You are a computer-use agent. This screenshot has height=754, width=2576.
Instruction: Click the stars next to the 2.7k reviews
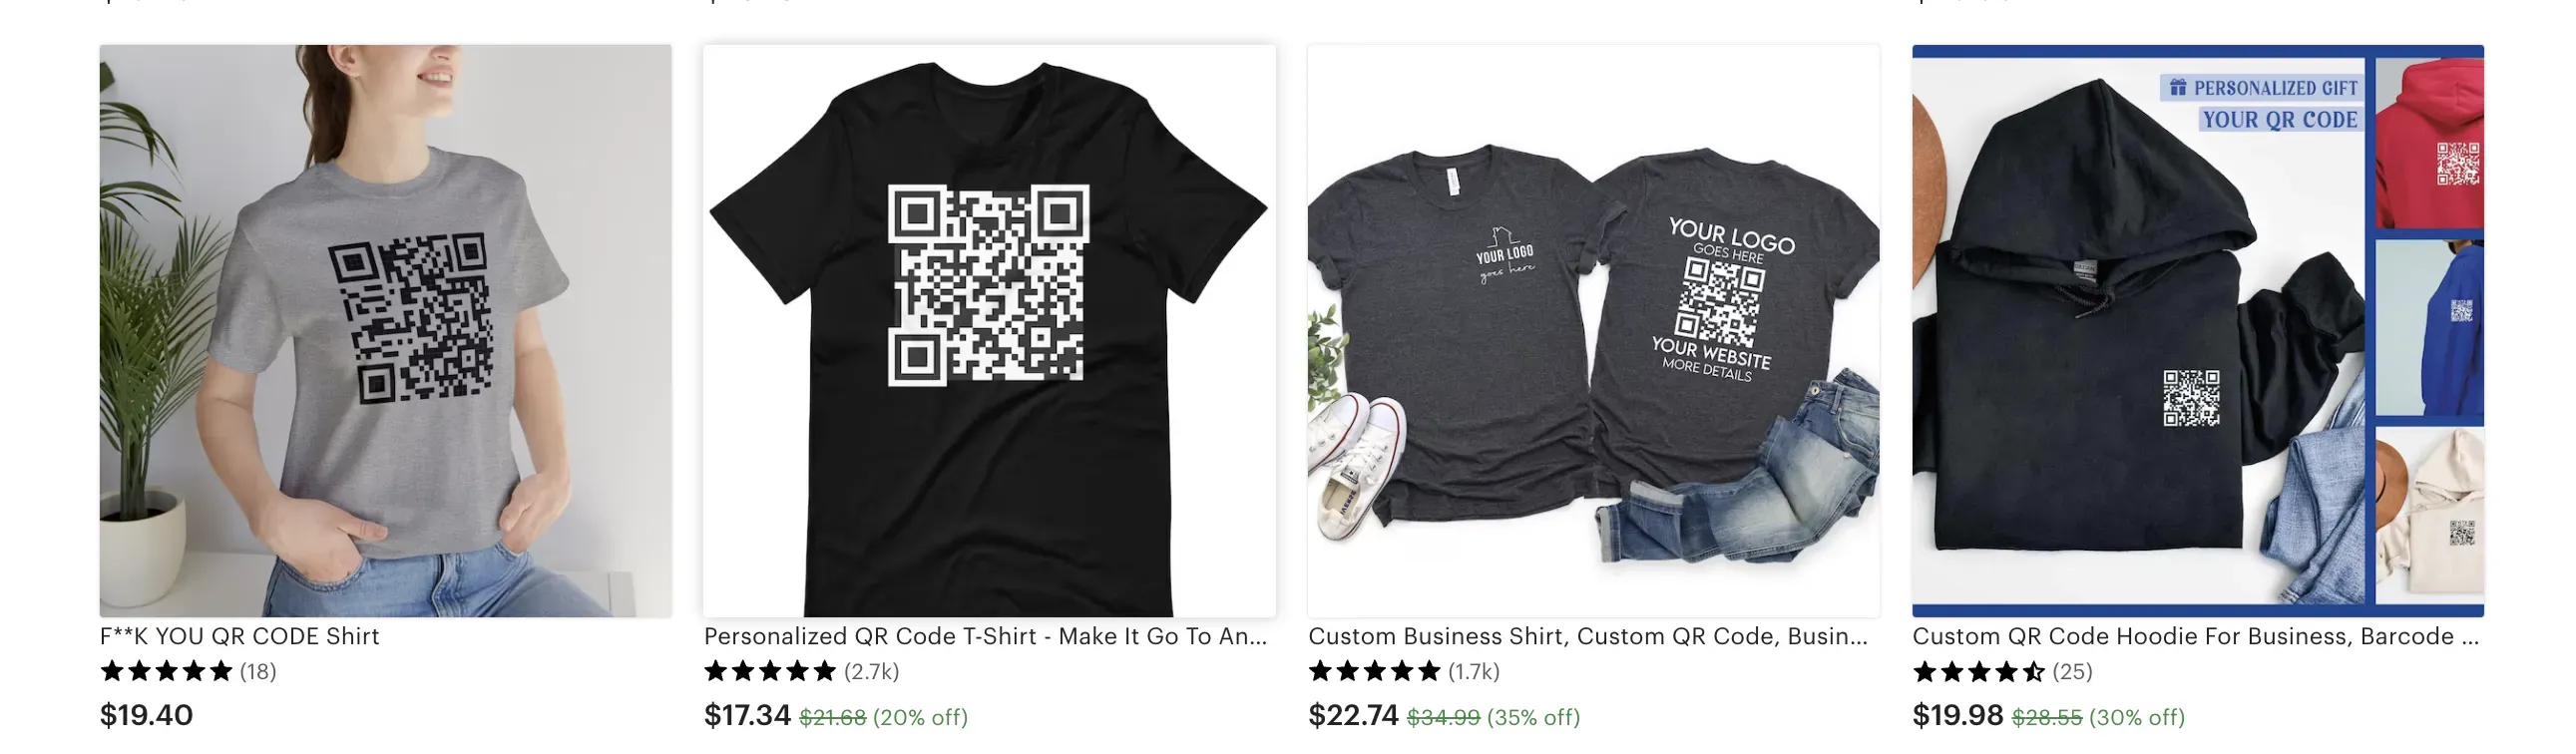tap(770, 671)
